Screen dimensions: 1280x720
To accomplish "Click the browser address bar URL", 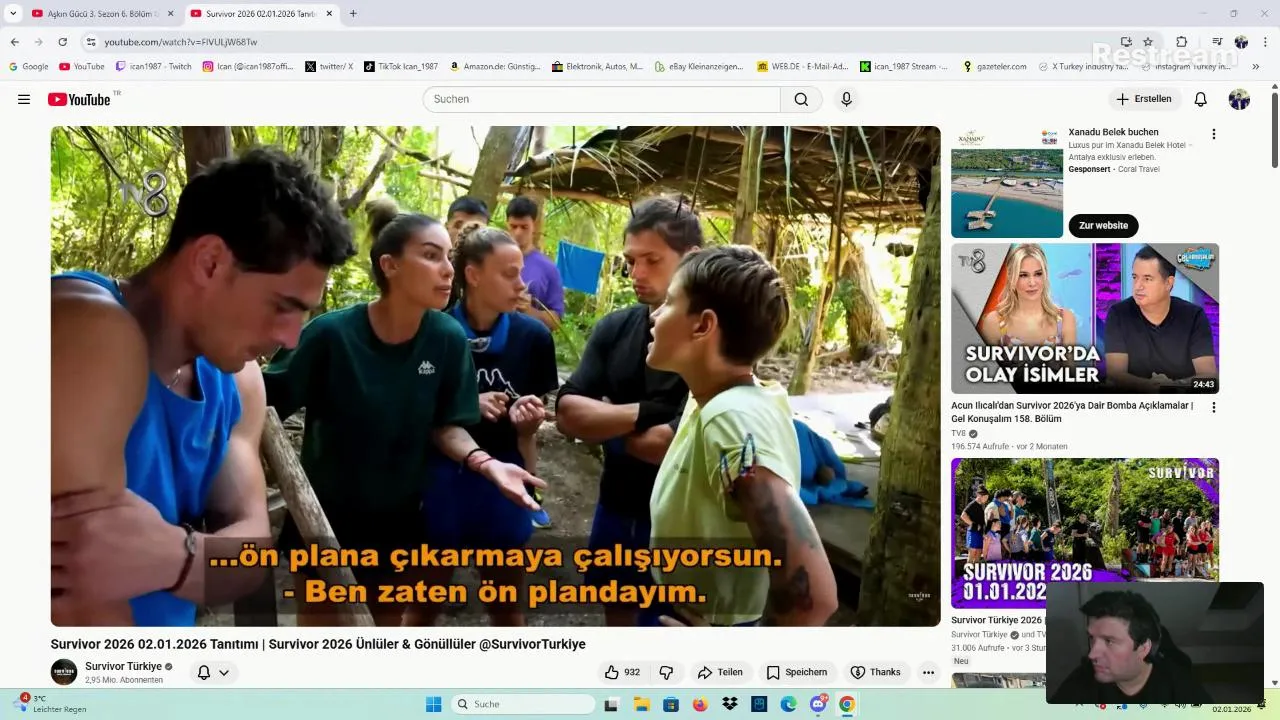I will [180, 42].
